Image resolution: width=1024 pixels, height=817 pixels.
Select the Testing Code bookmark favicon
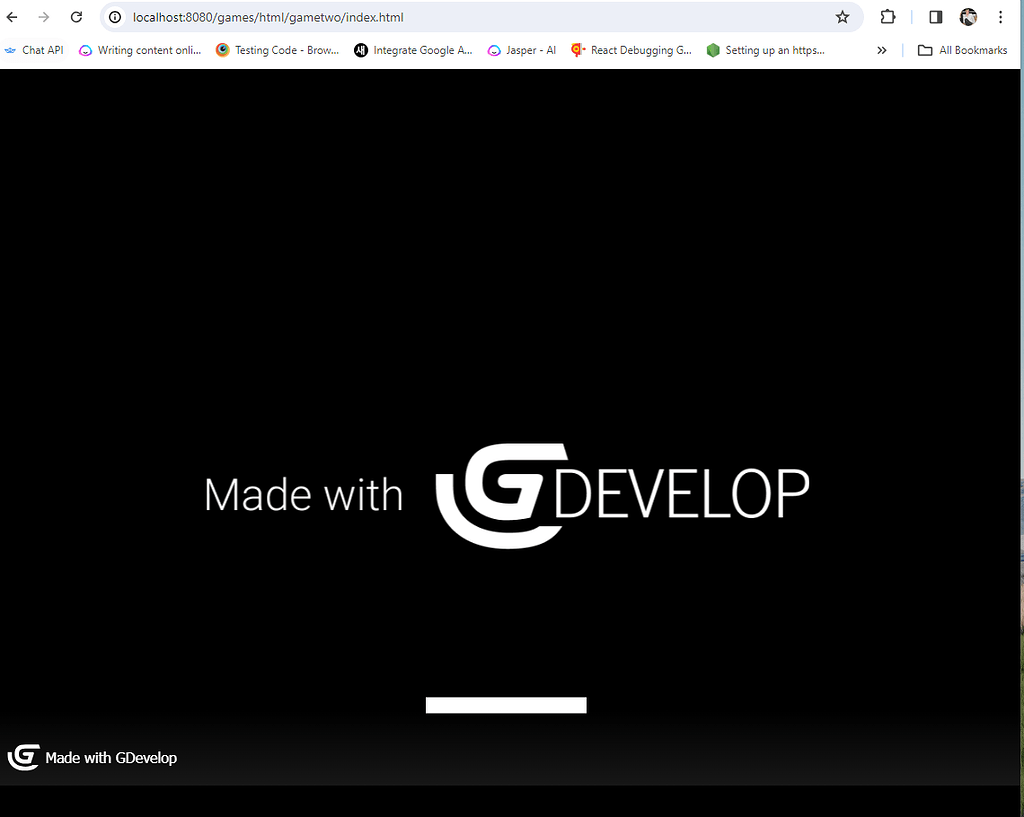coord(221,50)
